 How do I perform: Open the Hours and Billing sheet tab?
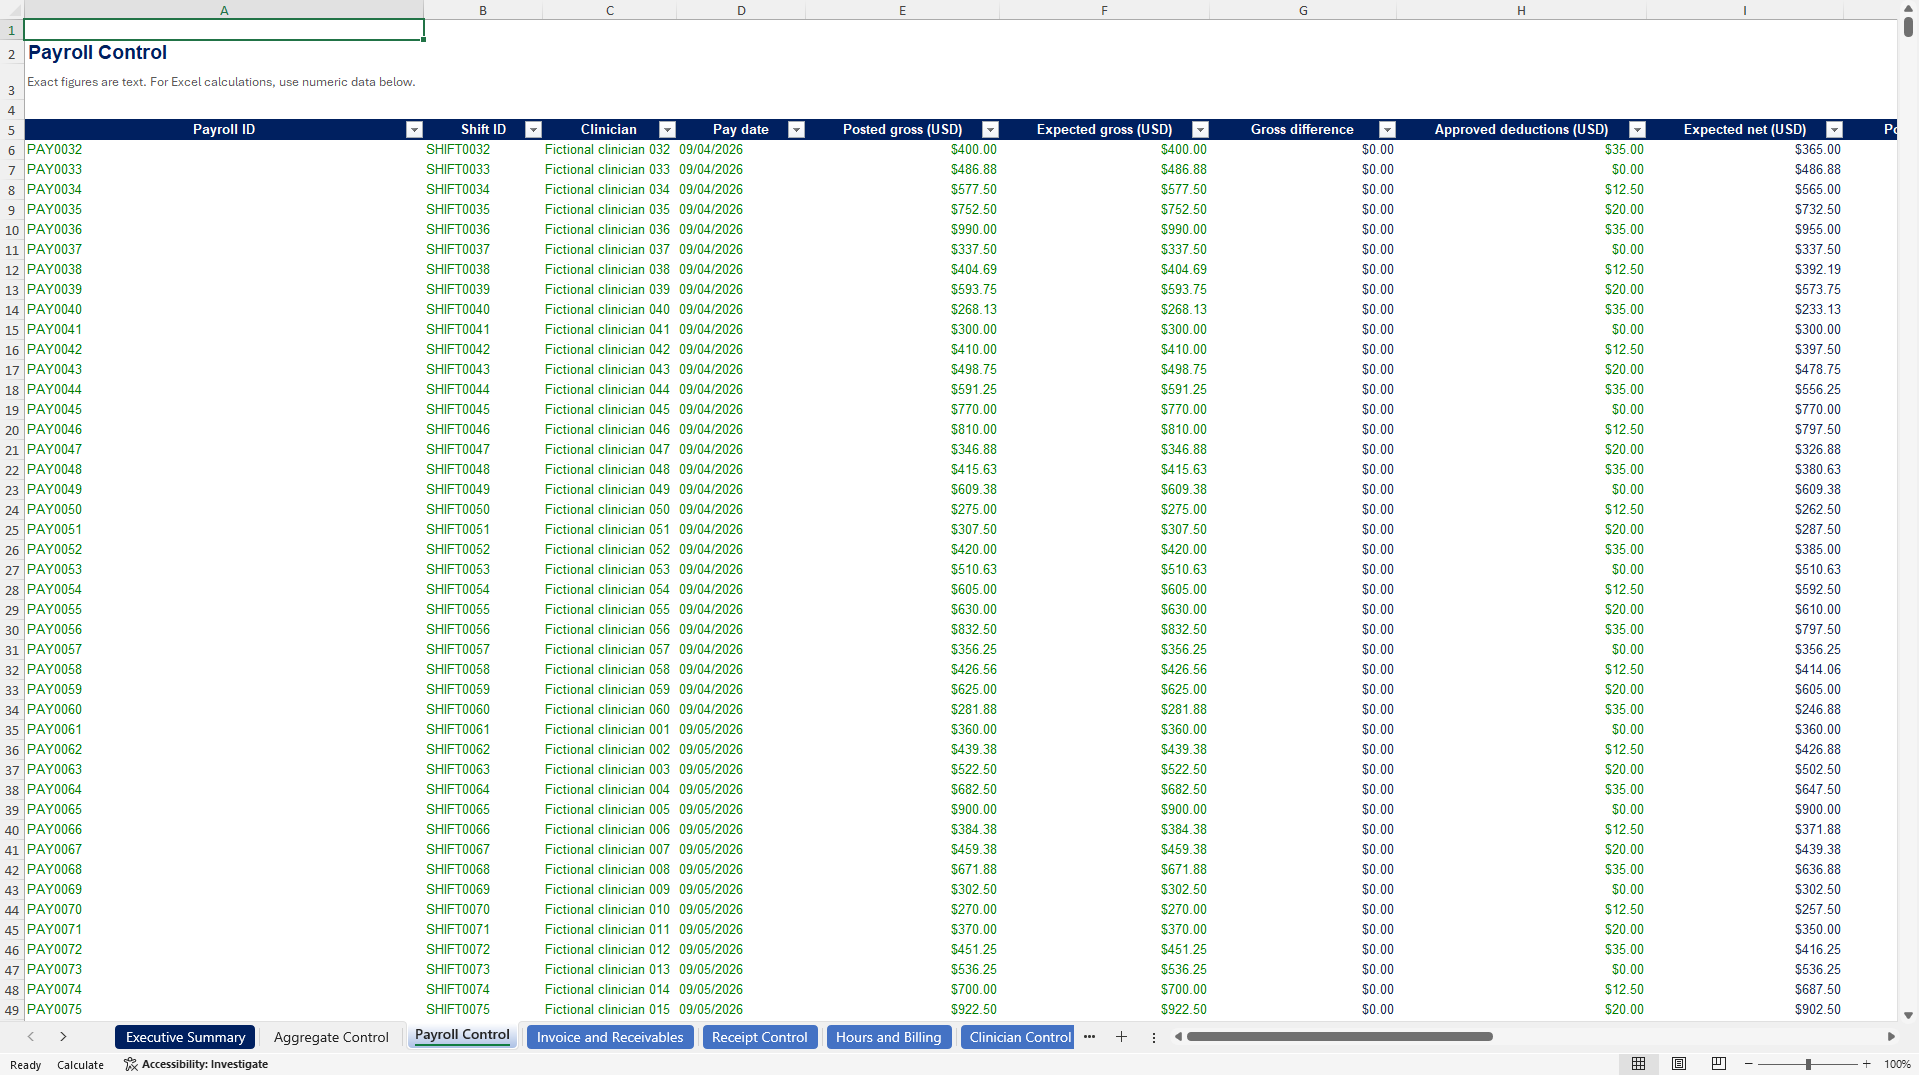coord(889,1037)
